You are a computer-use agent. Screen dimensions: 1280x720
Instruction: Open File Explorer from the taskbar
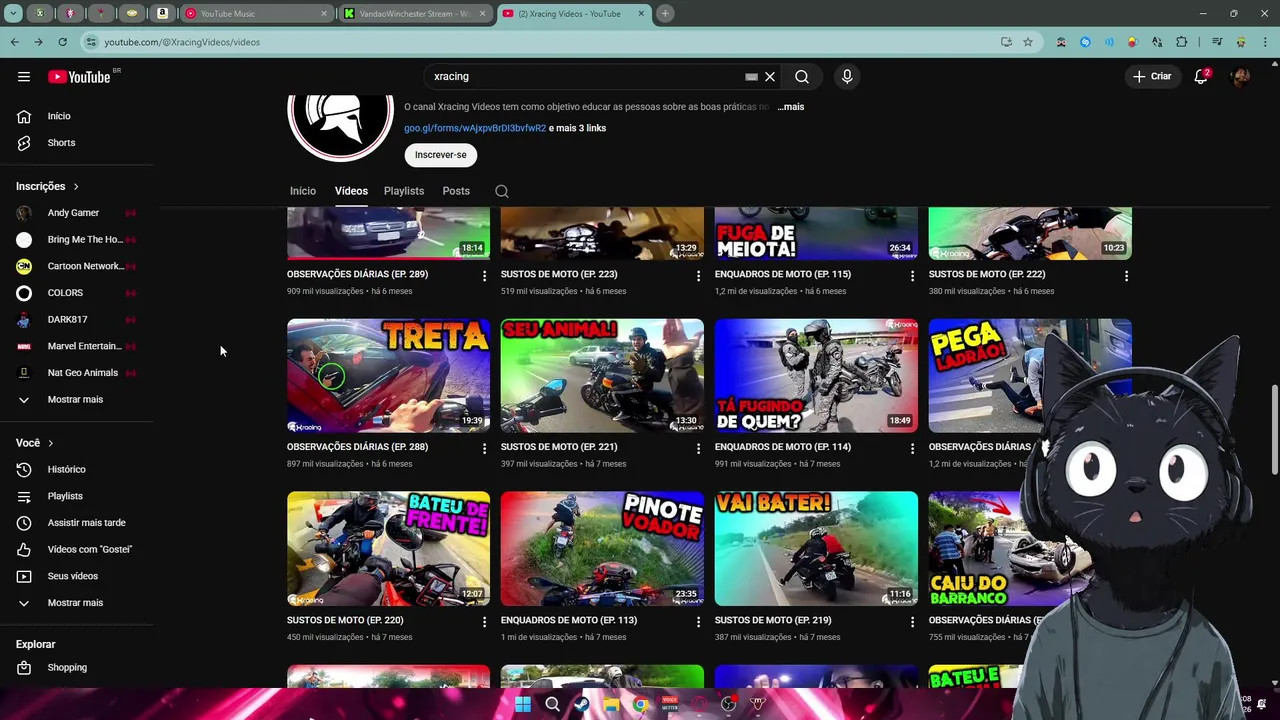click(611, 704)
